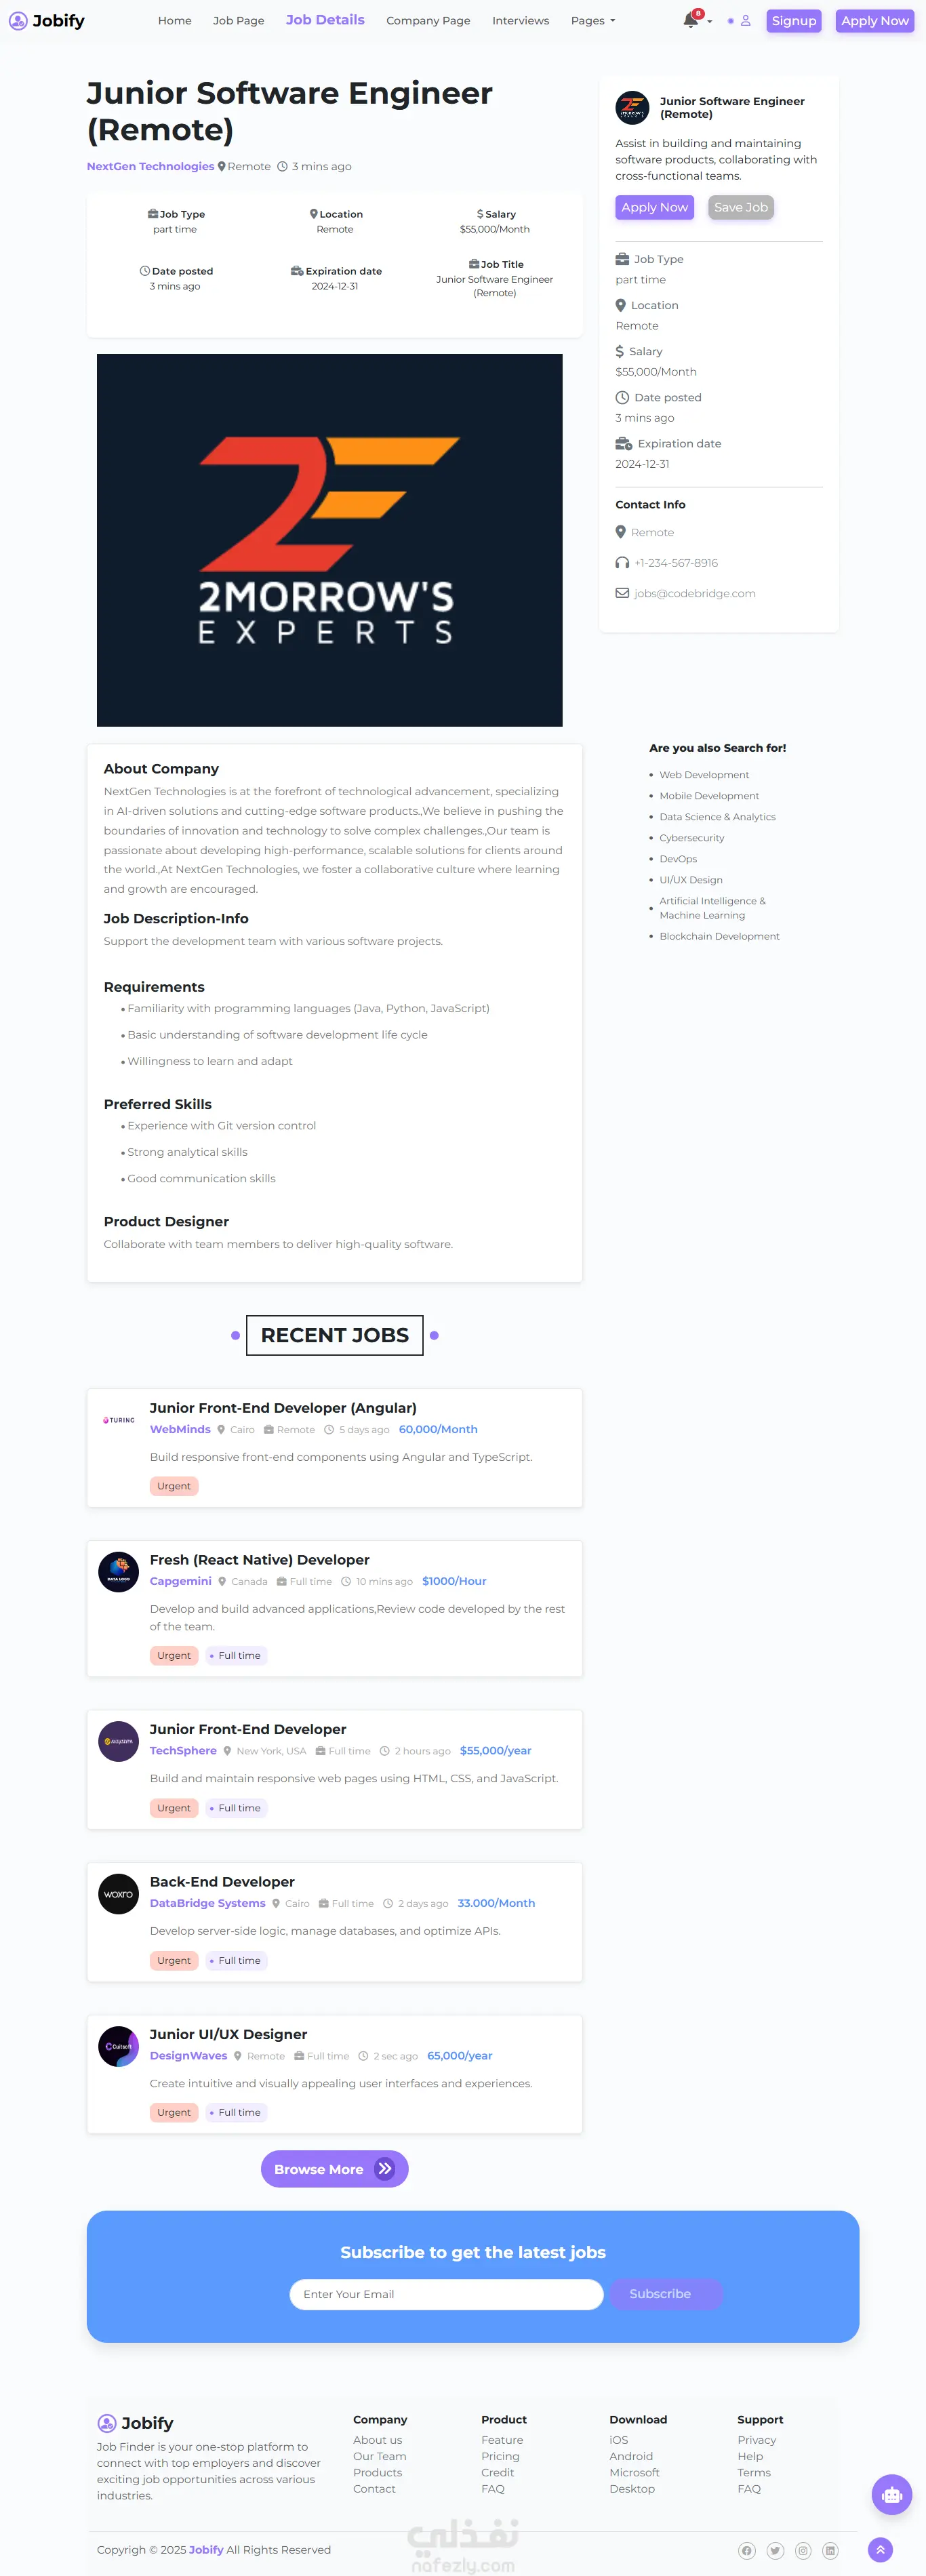
Task: Click the 2Morrow's Experts company banner image
Action: (329, 540)
